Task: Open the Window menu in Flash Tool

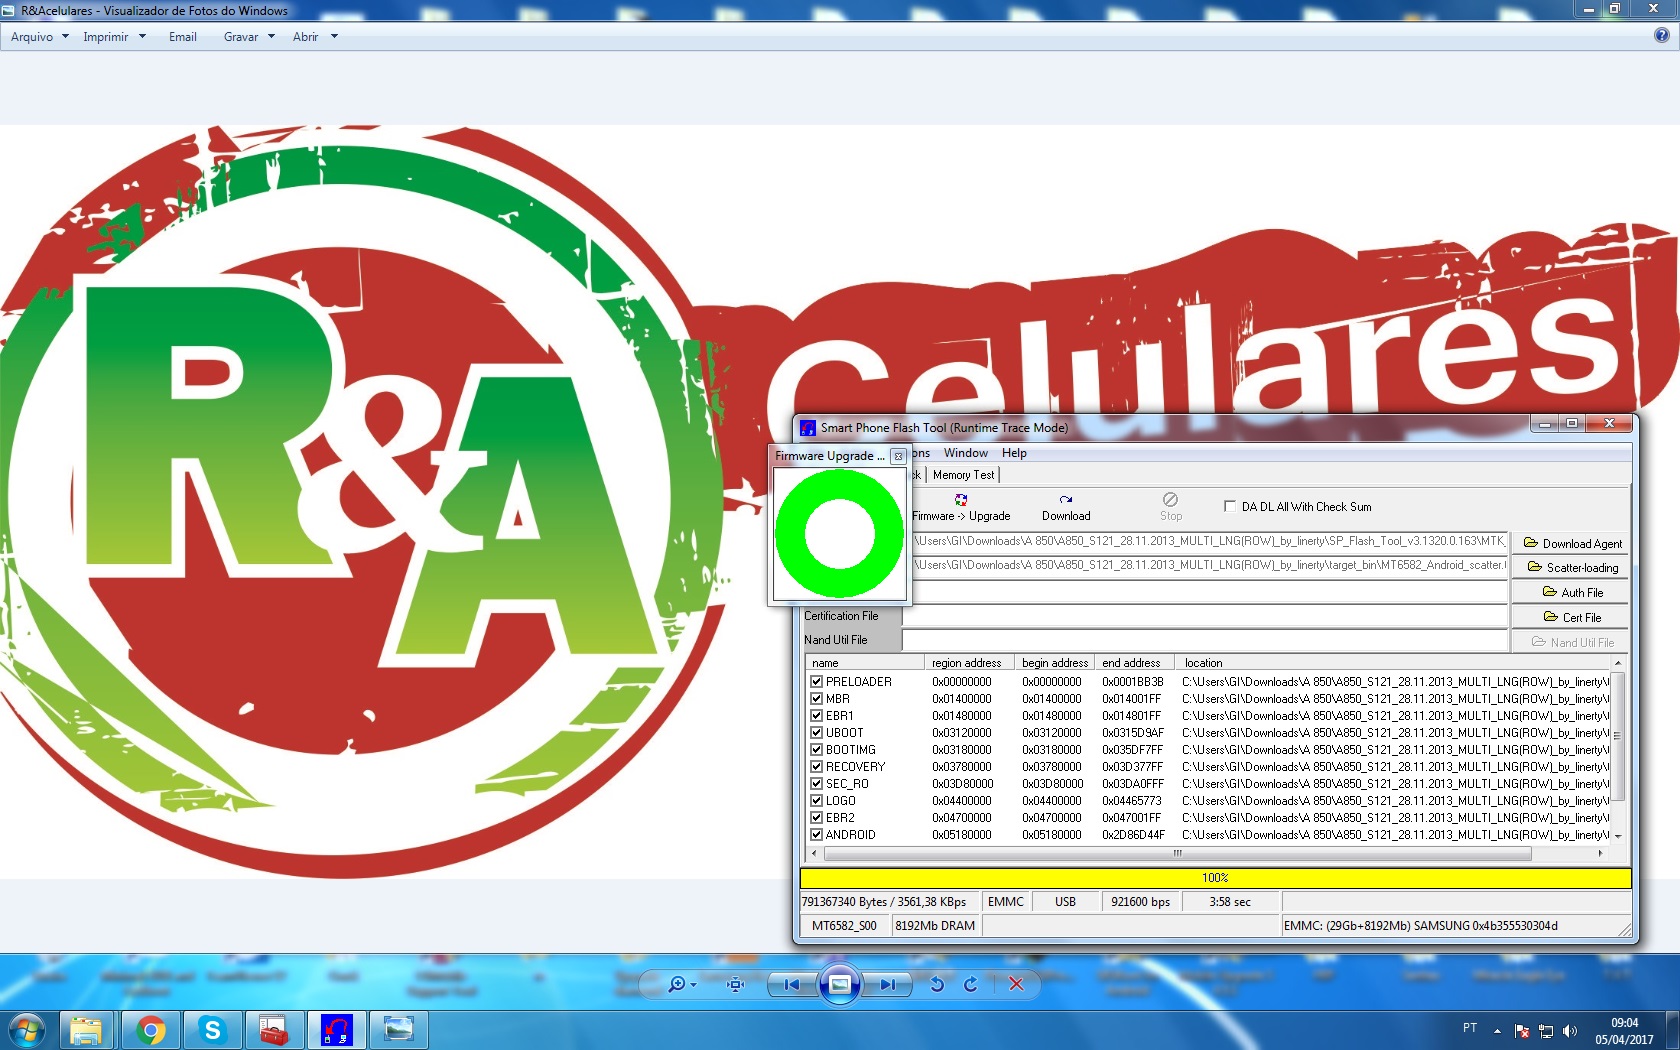Action: pyautogui.click(x=965, y=453)
